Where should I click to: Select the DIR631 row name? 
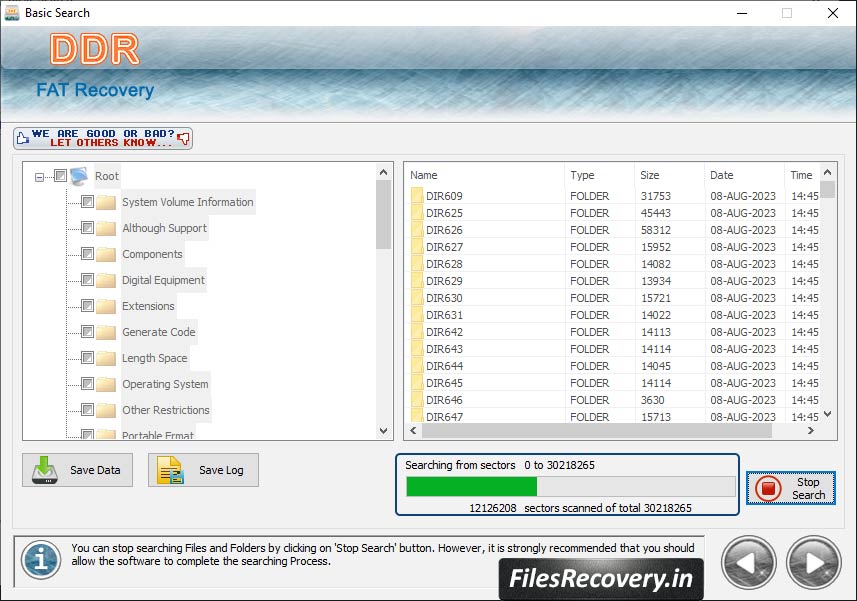coord(444,315)
